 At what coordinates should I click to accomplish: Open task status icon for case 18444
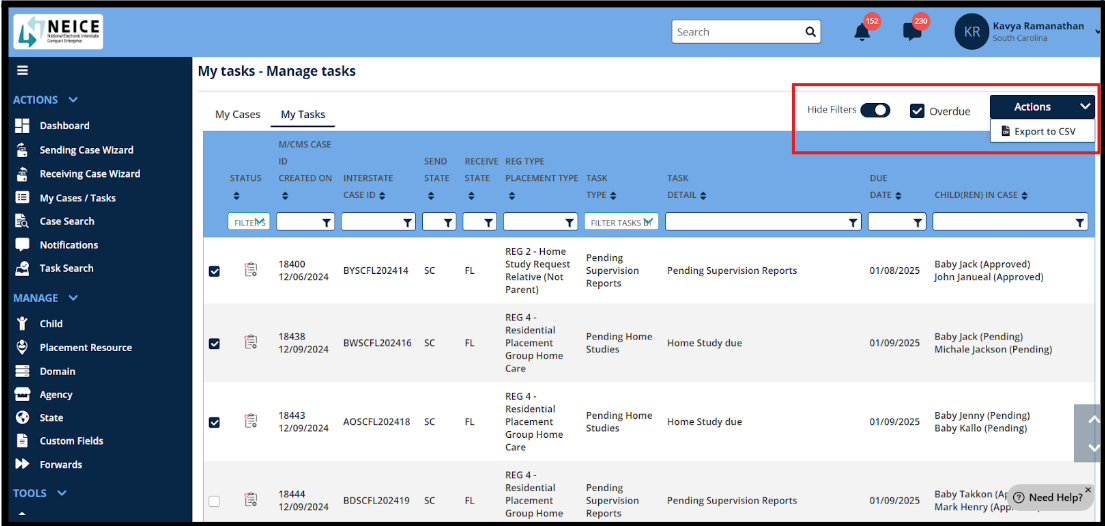pos(250,500)
